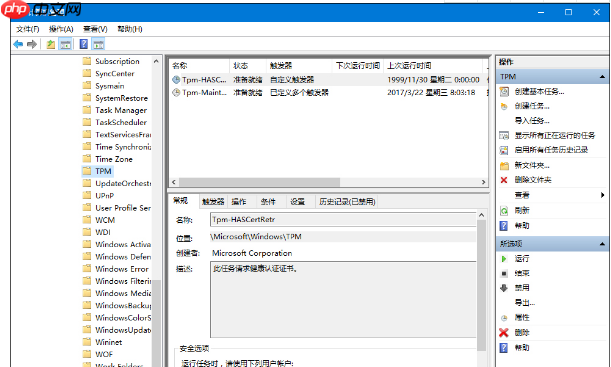Open the 操作(A) menu
This screenshot has height=367, width=611.
[61, 29]
